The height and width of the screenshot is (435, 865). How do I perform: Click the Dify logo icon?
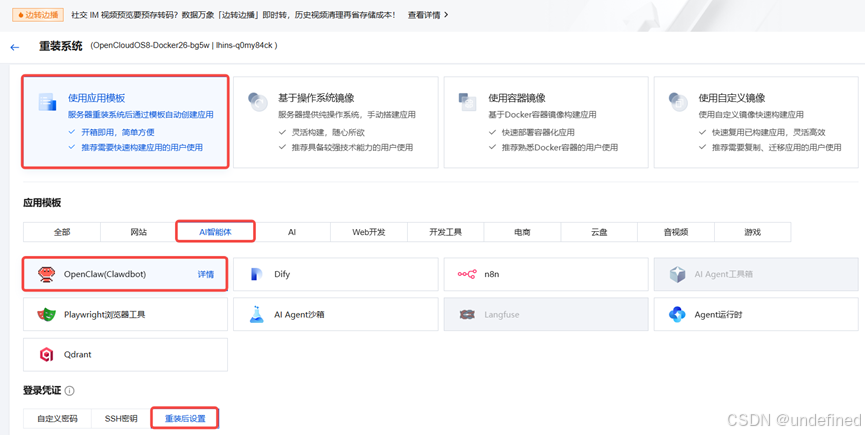click(257, 274)
